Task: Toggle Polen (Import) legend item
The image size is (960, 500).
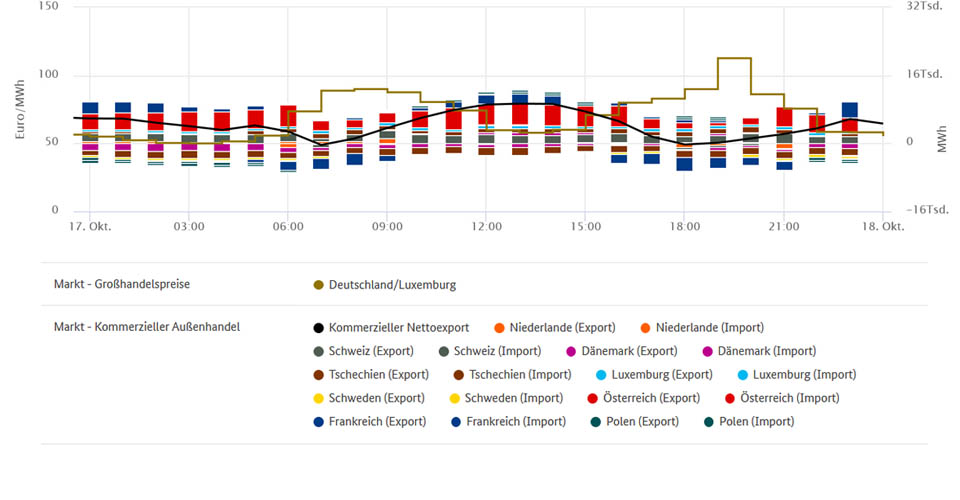Action: tap(749, 422)
